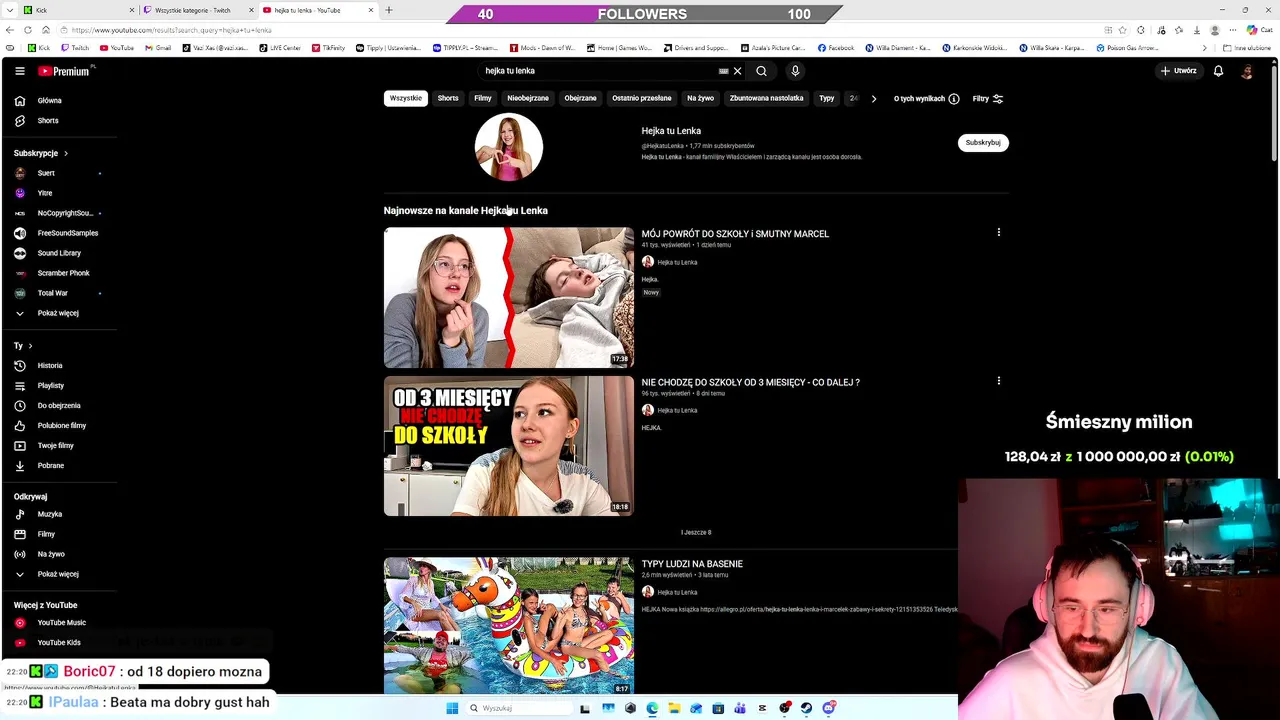Image resolution: width=1280 pixels, height=720 pixels.
Task: Open the notifications bell
Action: click(x=1218, y=71)
